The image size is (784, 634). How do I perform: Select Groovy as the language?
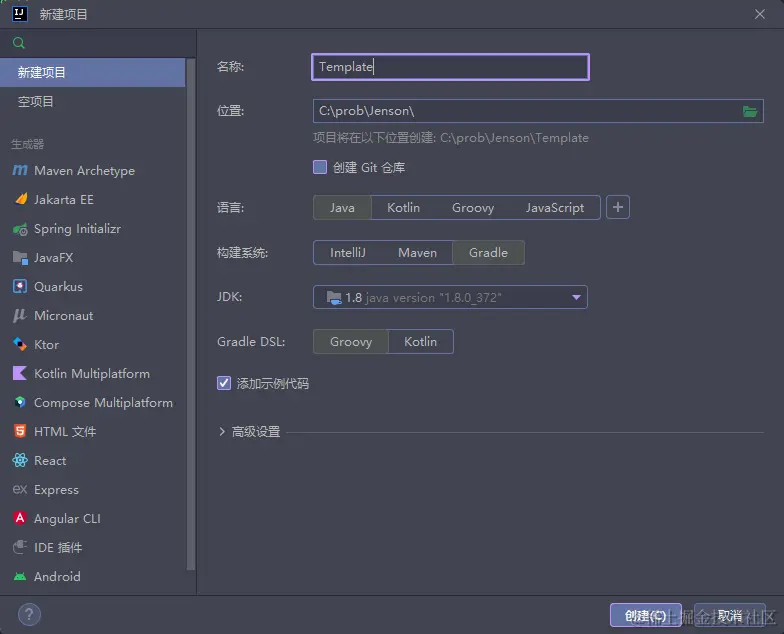coord(473,208)
